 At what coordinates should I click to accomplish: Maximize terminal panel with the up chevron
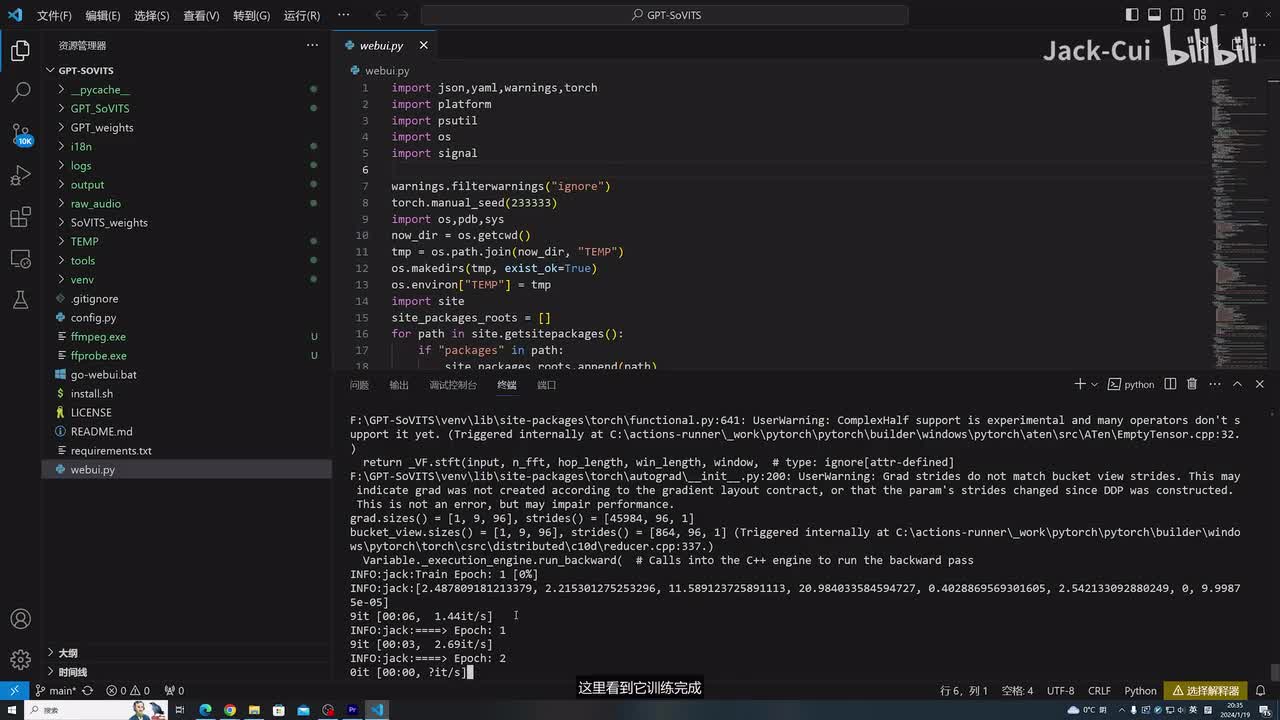coord(1237,384)
